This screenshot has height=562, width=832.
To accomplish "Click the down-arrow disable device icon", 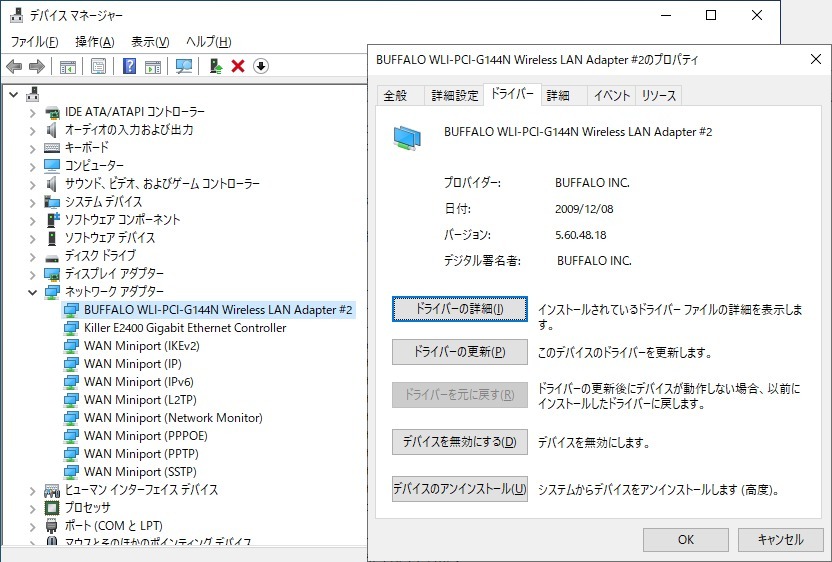I will 261,66.
